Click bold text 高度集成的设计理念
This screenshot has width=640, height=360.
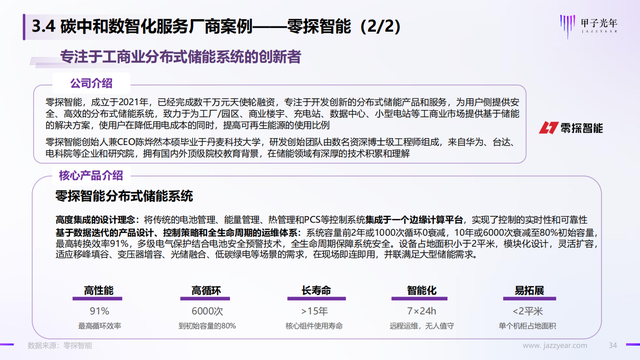click(x=95, y=220)
